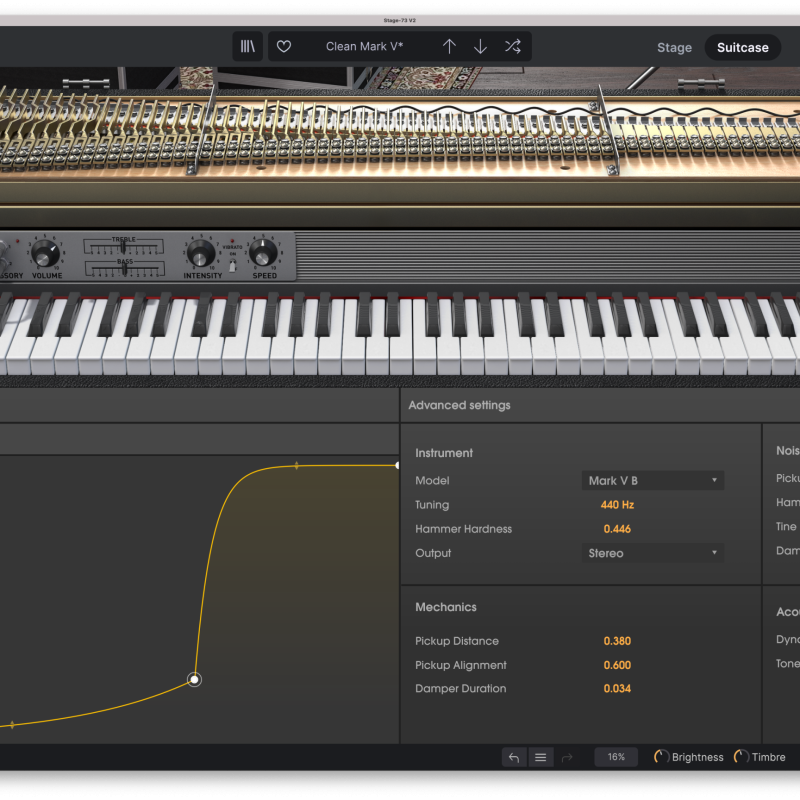Open the Model dropdown showing Mark V B
This screenshot has height=800, width=800.
coord(653,480)
